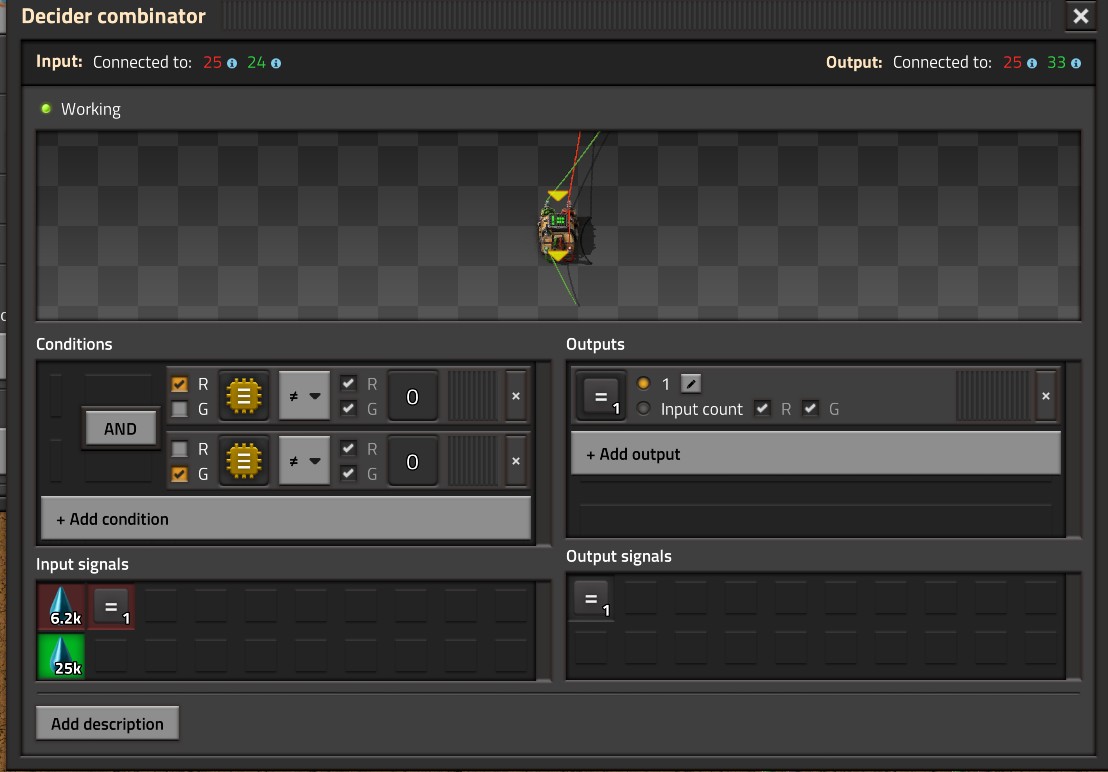
Task: Click Add description button
Action: 107,723
